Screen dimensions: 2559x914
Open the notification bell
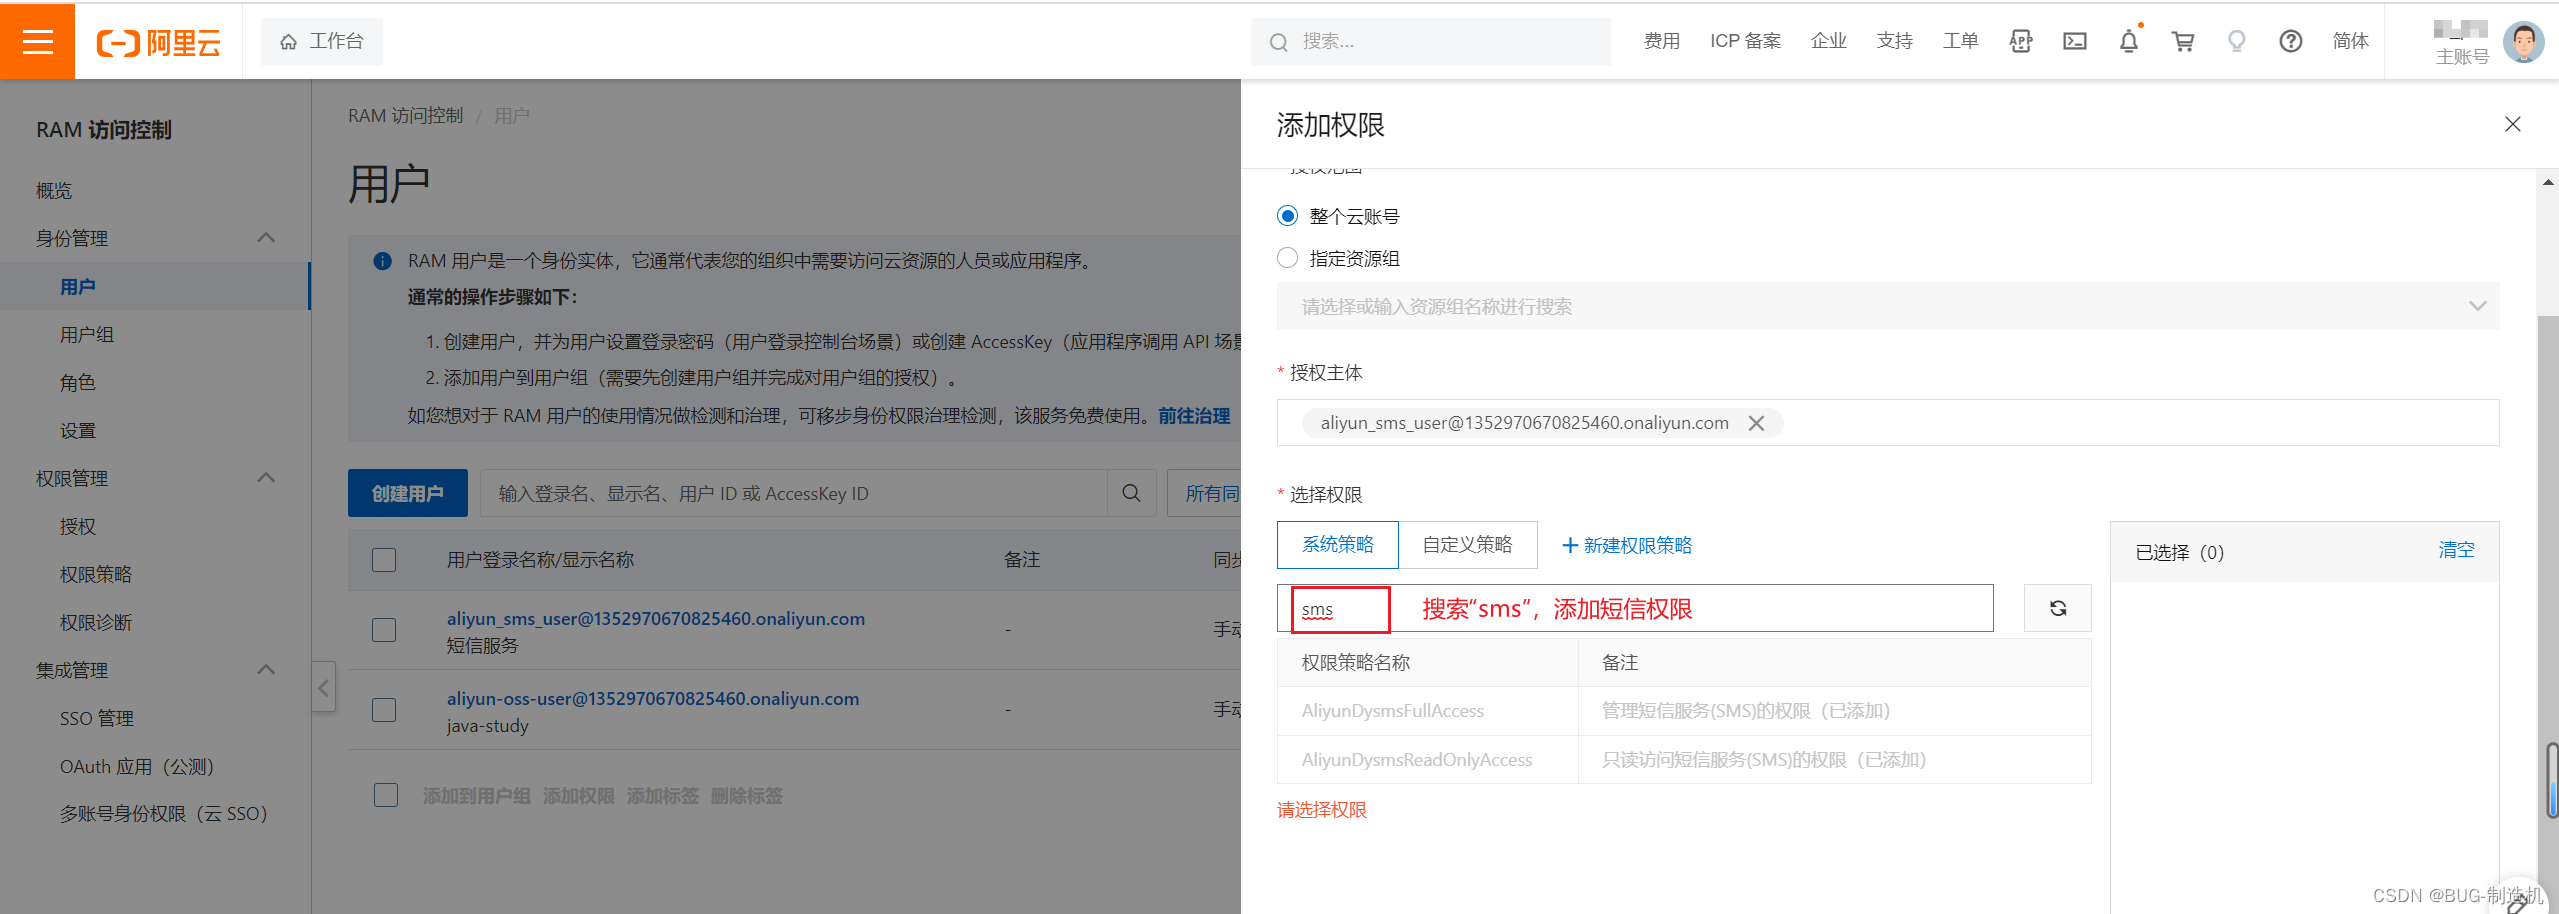[2129, 41]
